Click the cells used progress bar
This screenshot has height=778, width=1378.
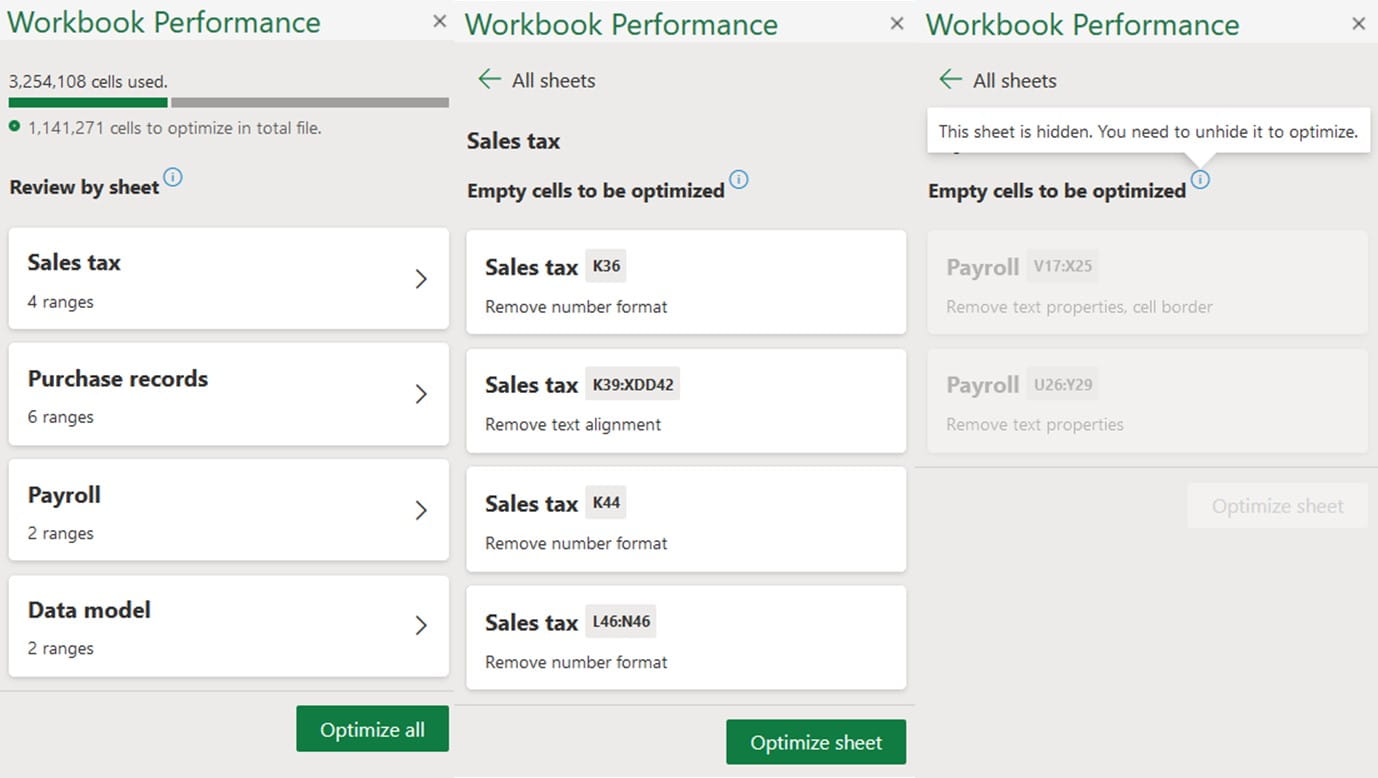(228, 102)
